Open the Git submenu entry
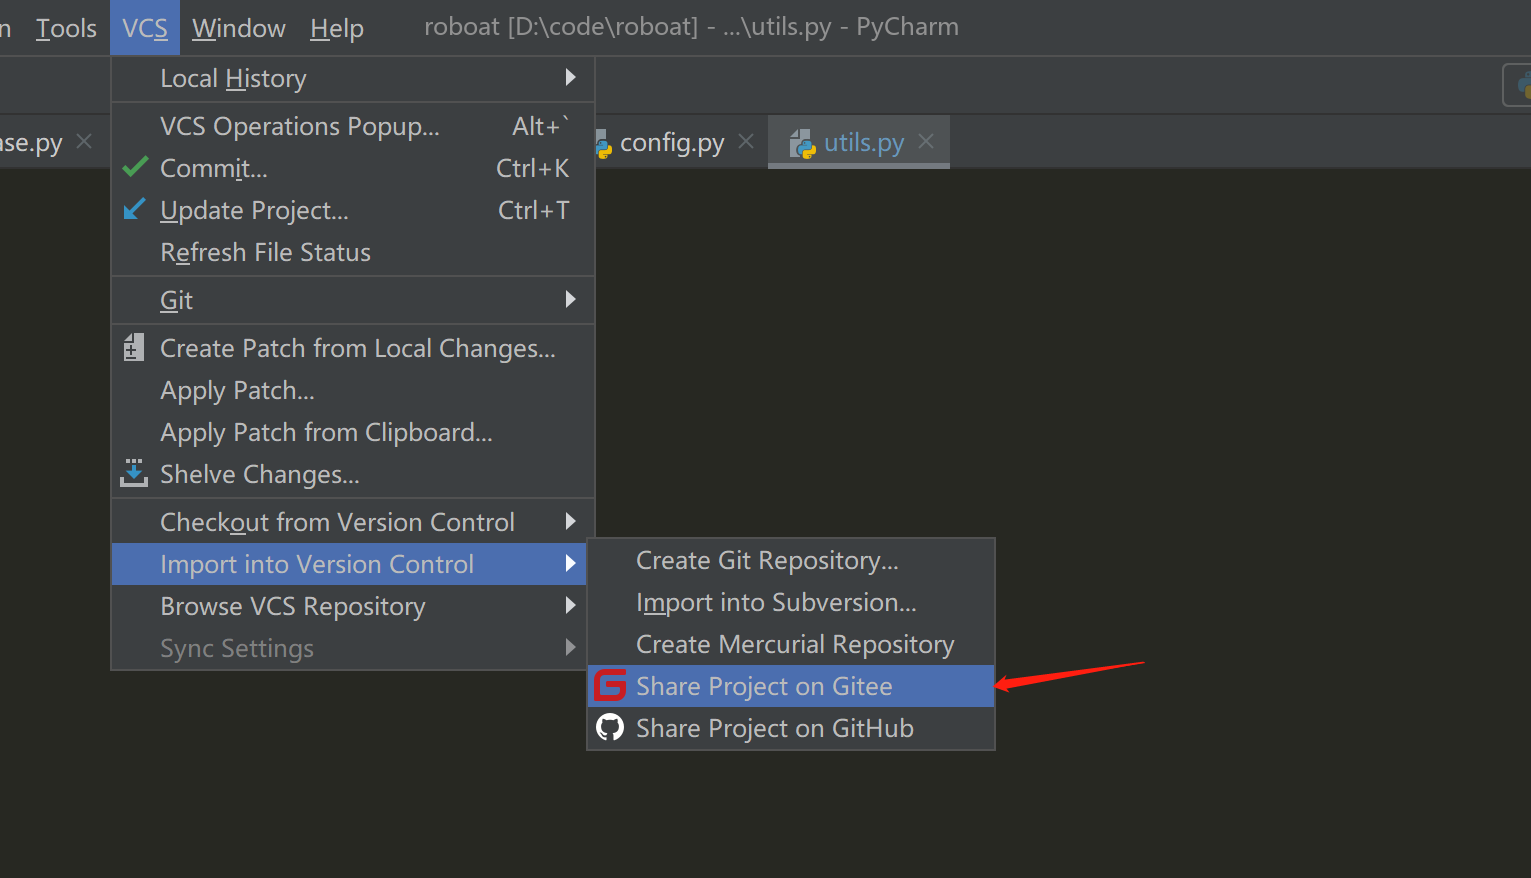1531x878 pixels. point(353,300)
